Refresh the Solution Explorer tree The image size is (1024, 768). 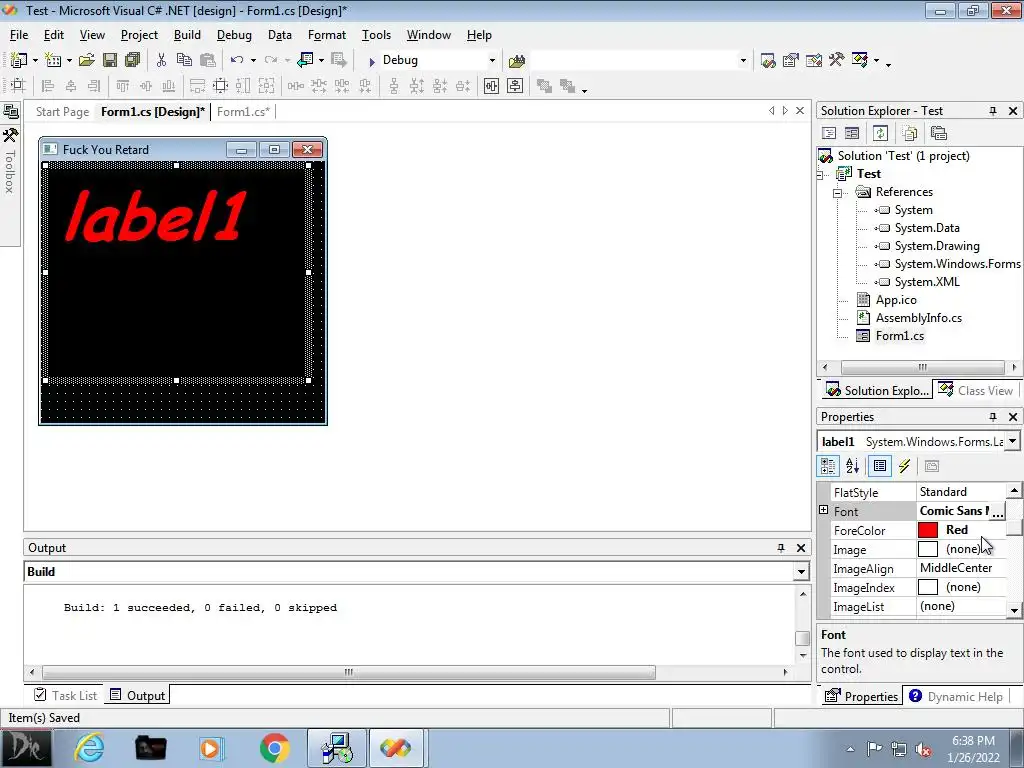880,133
